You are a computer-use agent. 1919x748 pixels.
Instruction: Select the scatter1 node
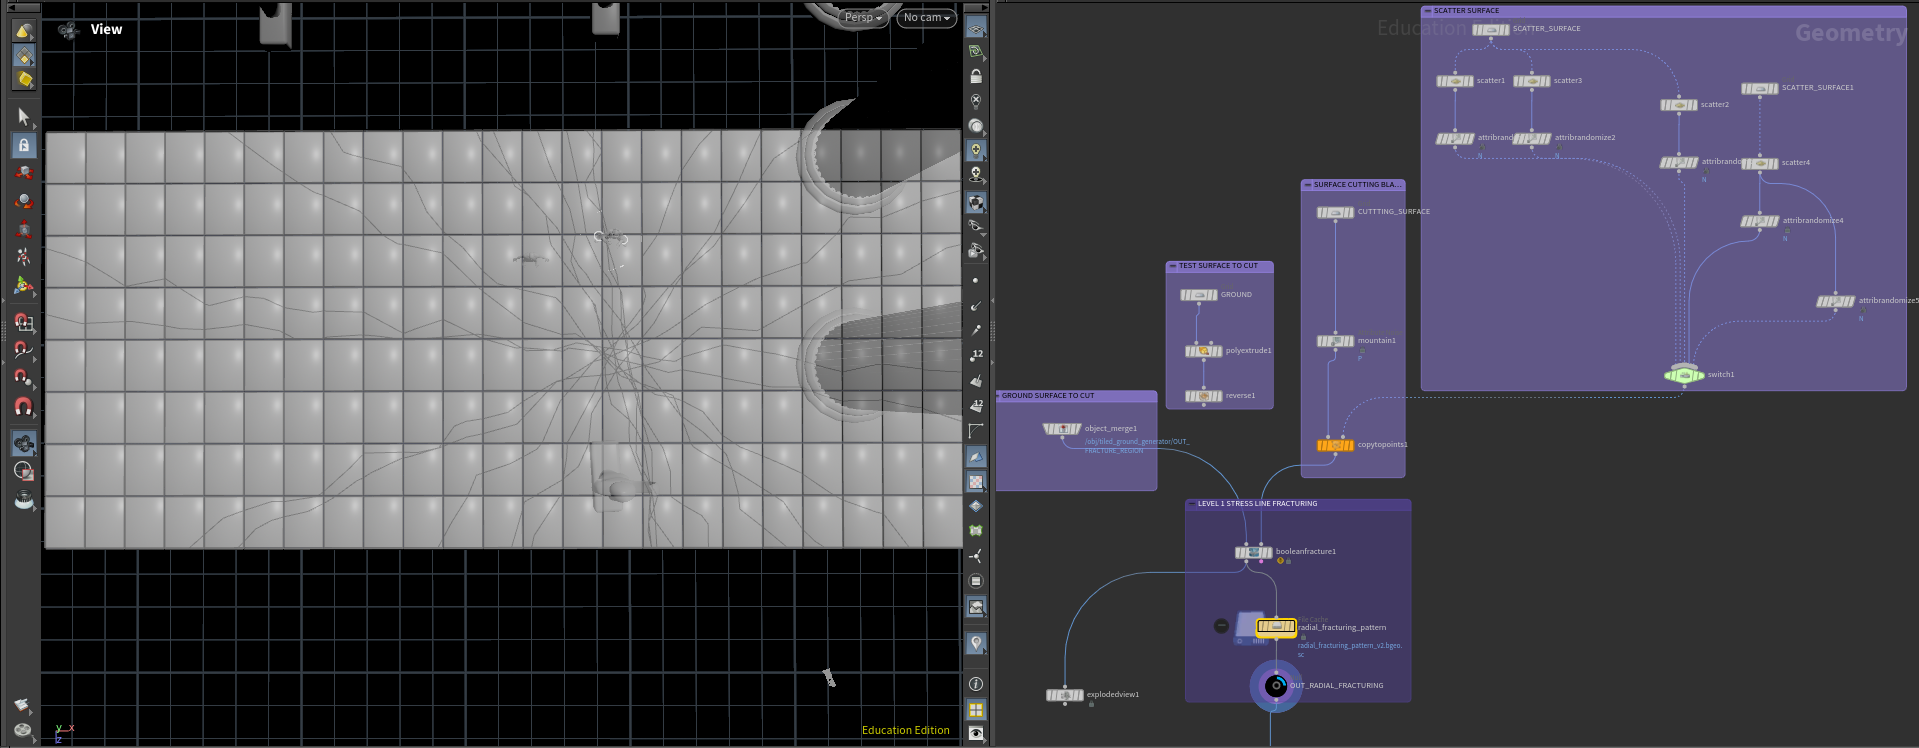1454,82
